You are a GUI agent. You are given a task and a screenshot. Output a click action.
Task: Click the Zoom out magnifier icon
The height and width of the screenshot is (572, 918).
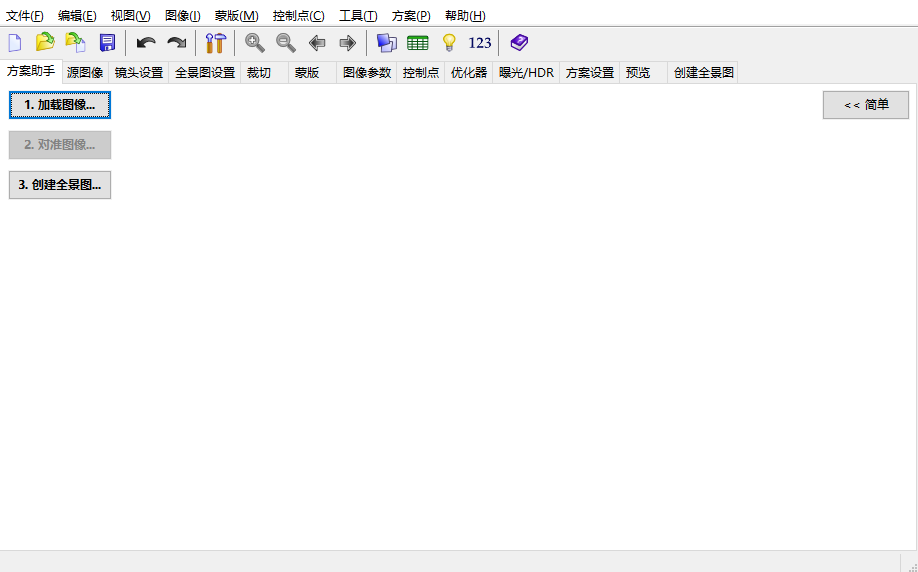(286, 42)
